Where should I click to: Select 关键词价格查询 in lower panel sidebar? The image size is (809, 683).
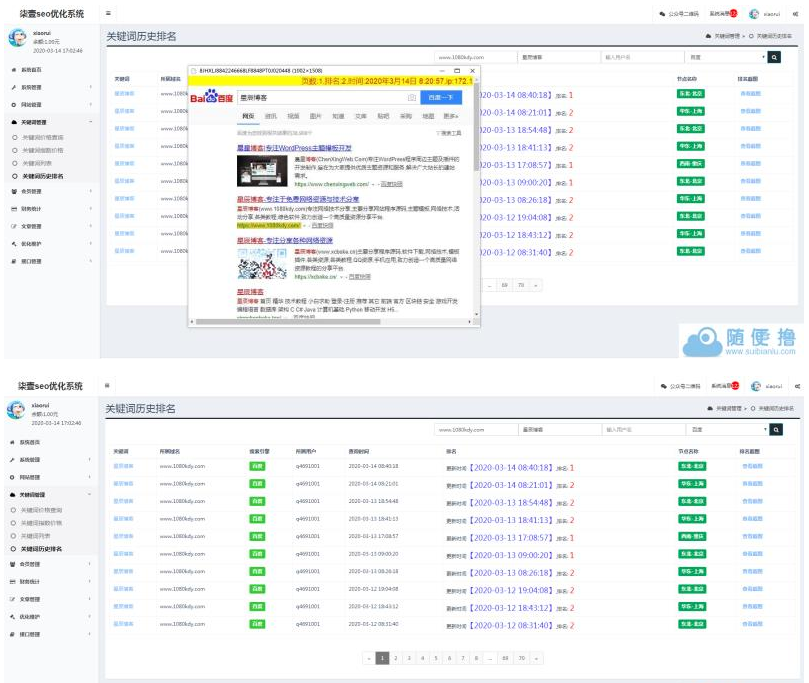click(x=43, y=510)
